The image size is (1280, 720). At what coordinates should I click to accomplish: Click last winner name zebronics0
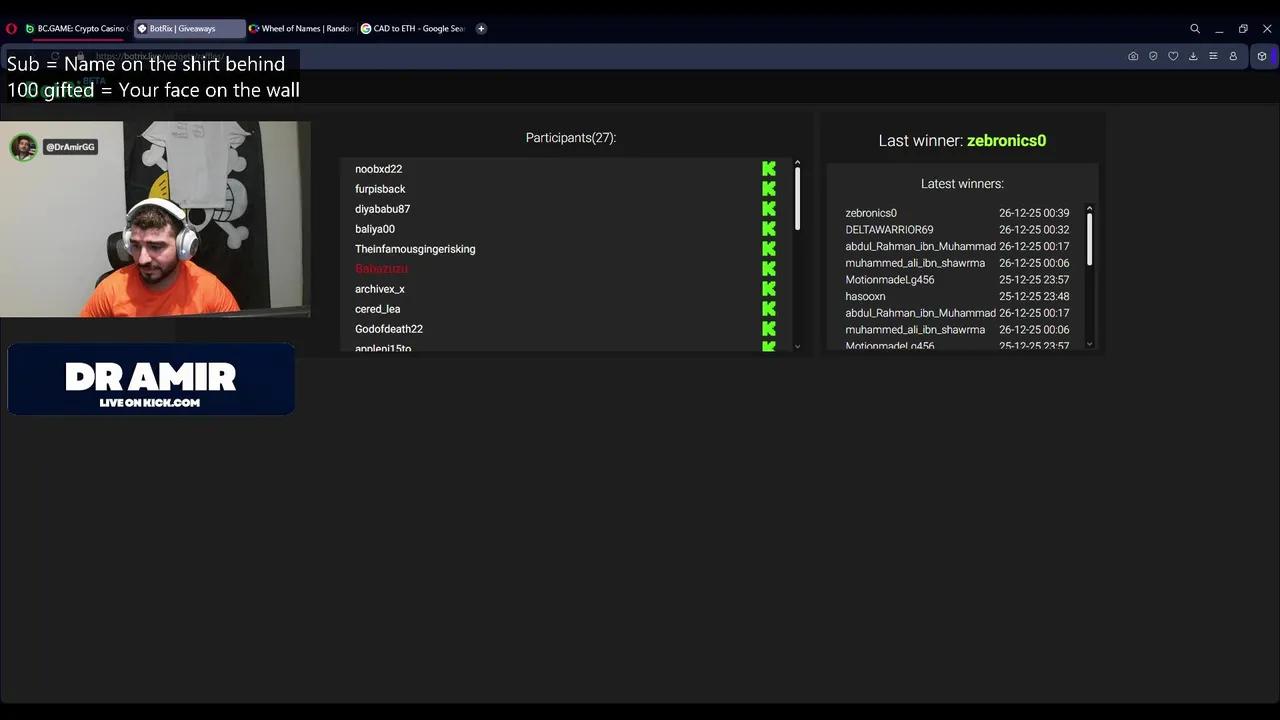[x=1006, y=141]
